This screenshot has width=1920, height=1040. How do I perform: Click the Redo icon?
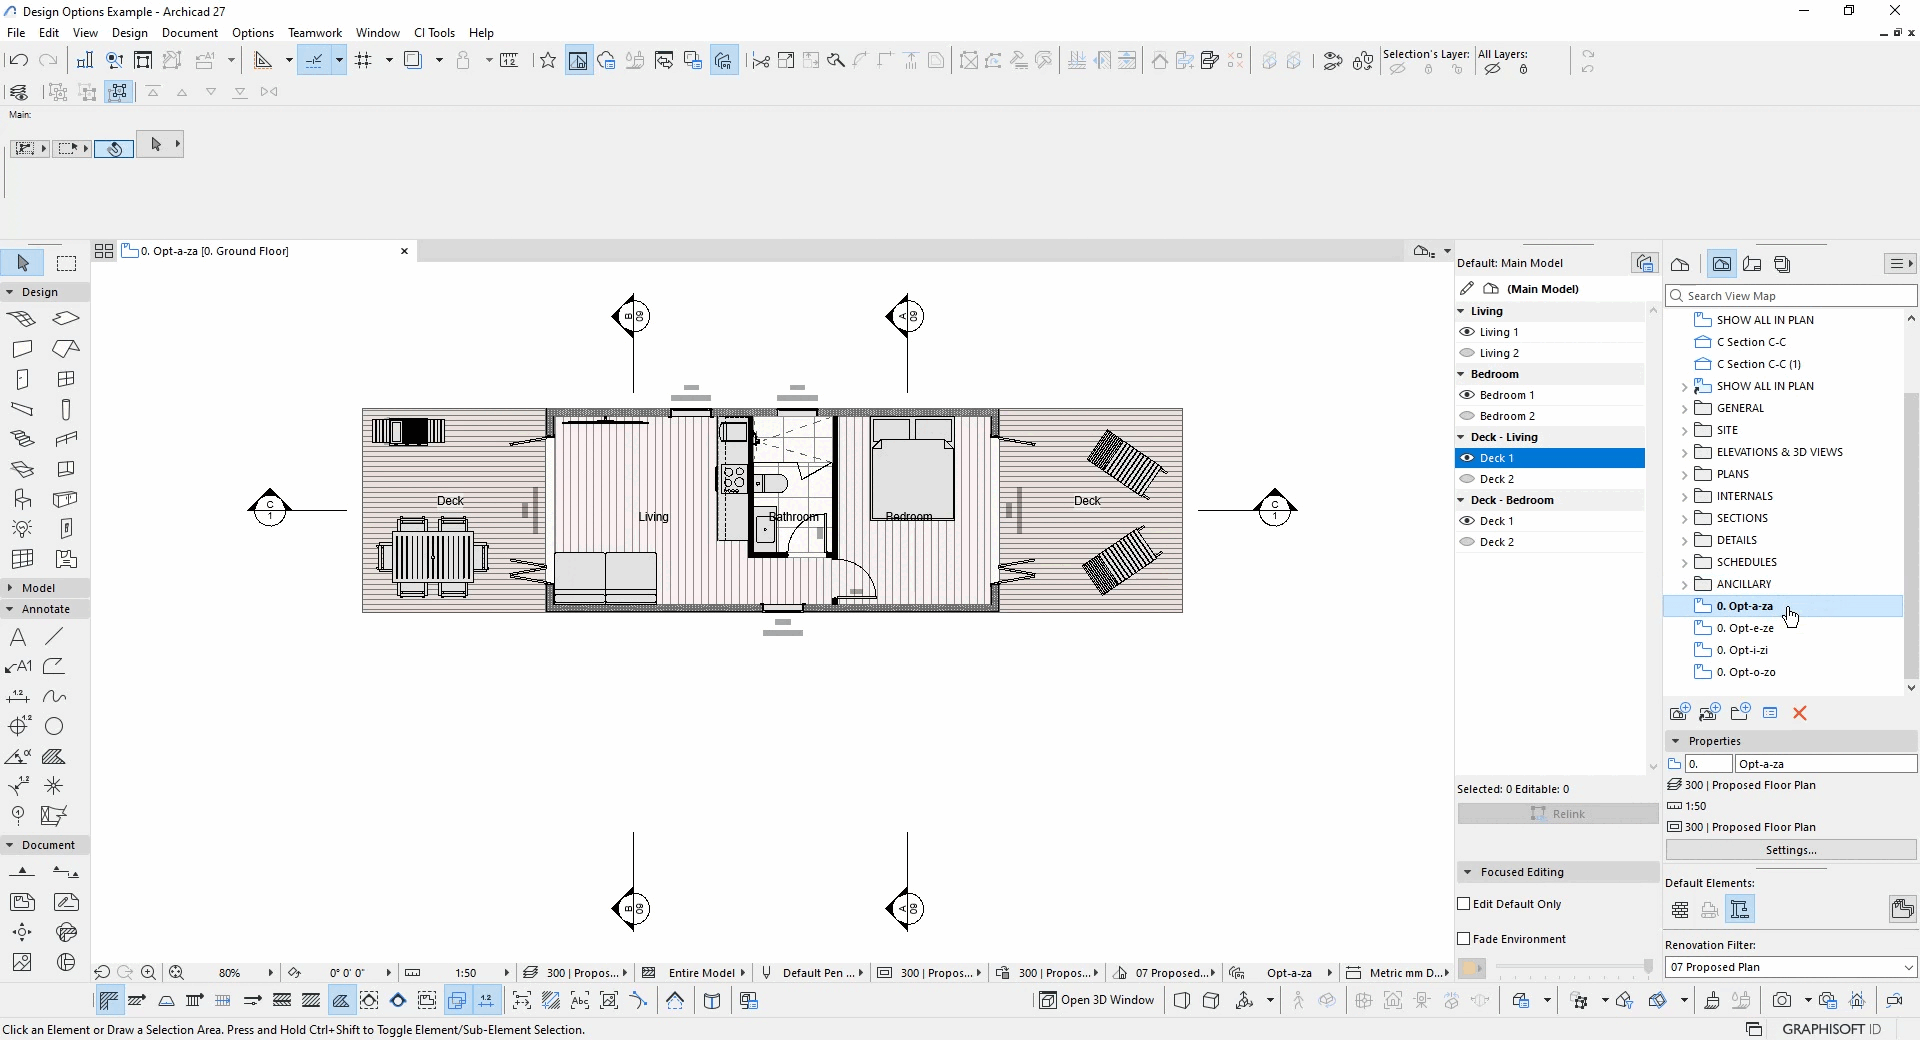point(48,60)
